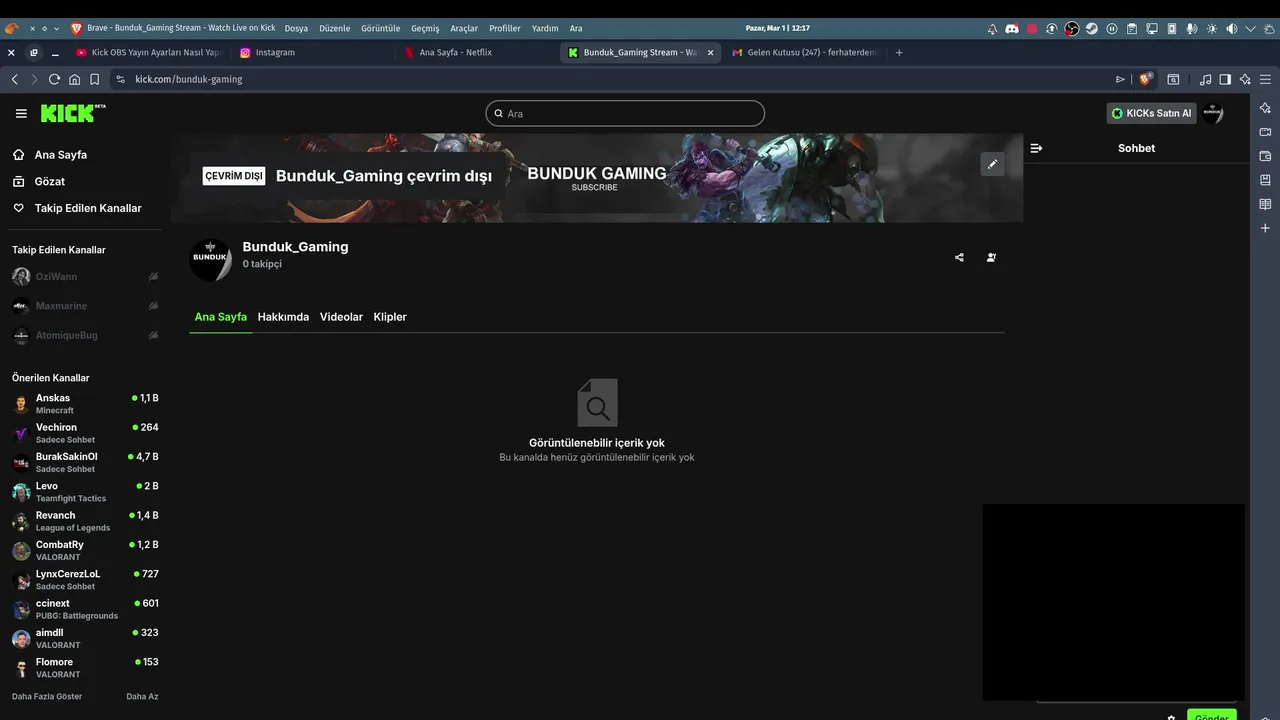1280x720 pixels.
Task: Click the green KICK logo
Action: [72, 113]
